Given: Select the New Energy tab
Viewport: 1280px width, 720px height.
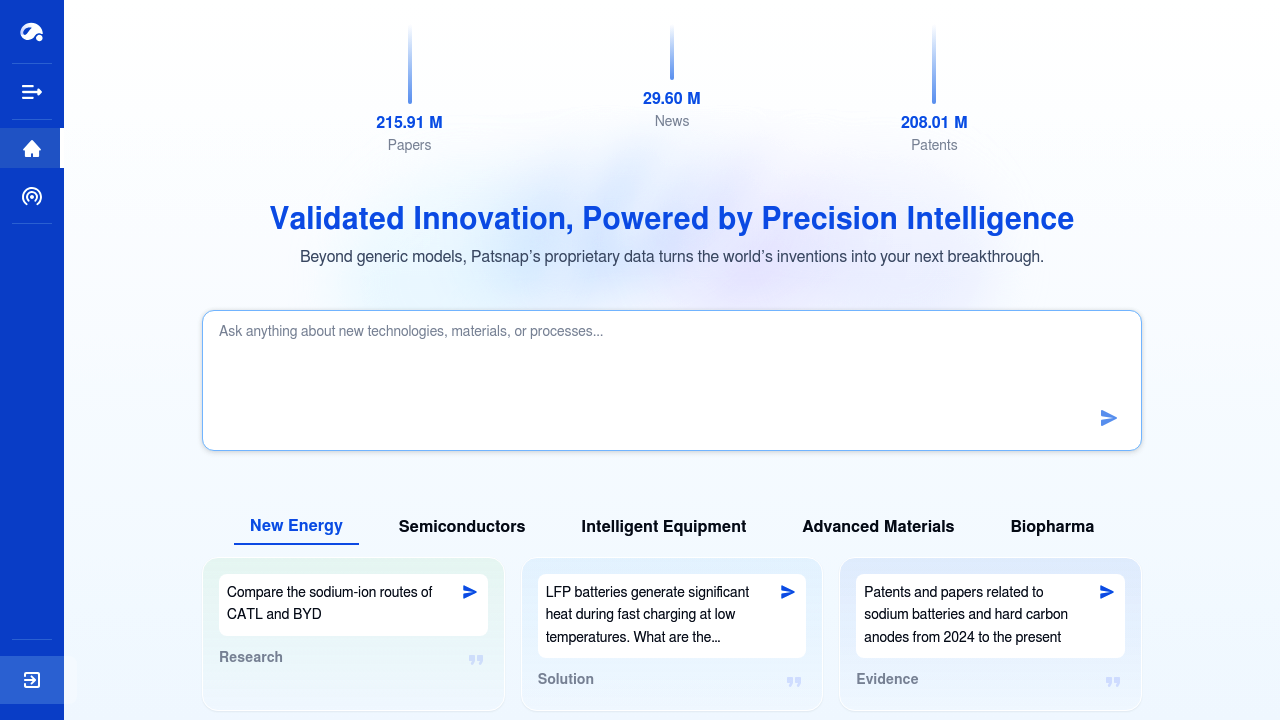Looking at the screenshot, I should coord(296,526).
